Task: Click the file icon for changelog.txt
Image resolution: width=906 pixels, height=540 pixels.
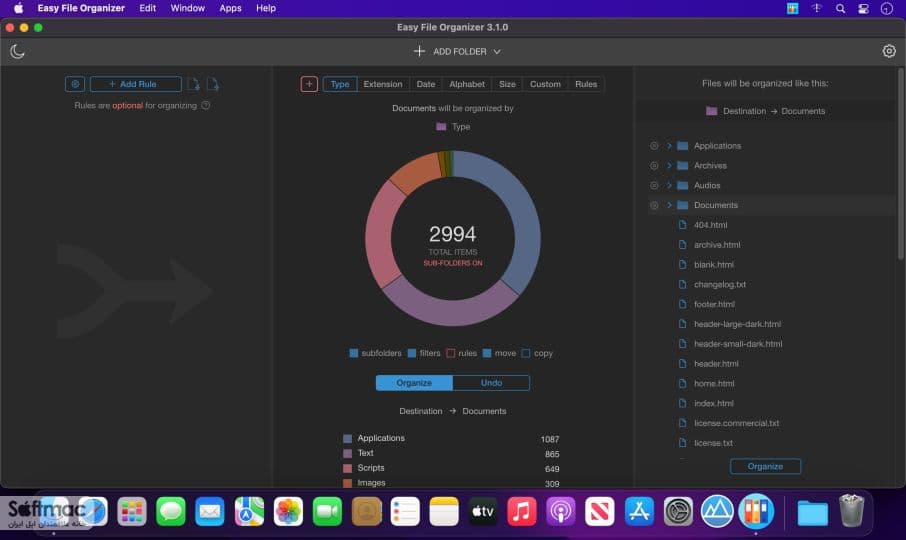Action: click(x=682, y=284)
